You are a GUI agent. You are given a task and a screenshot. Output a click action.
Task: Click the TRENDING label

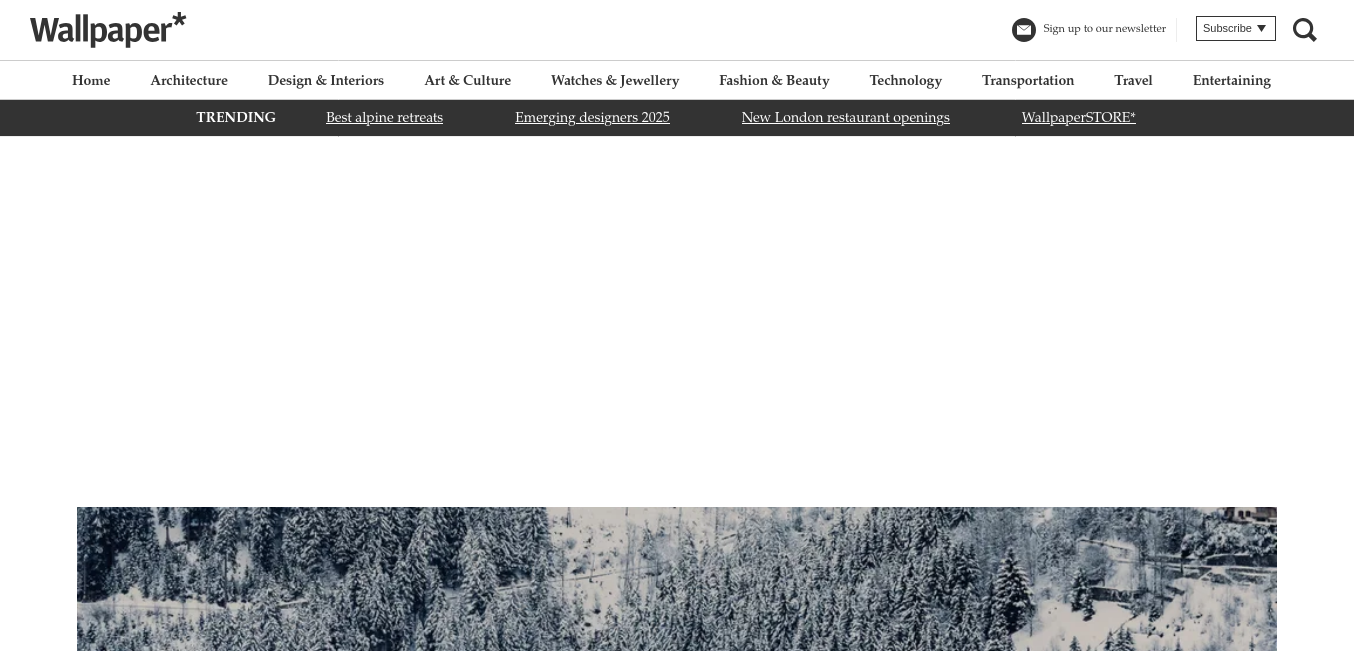[x=236, y=117]
